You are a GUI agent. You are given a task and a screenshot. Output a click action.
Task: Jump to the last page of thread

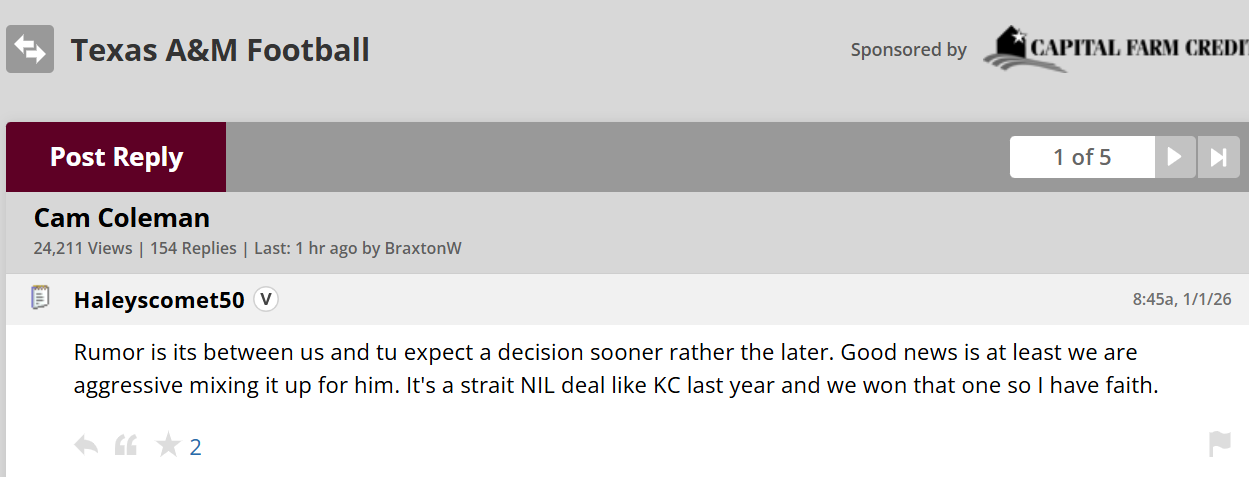point(1218,157)
